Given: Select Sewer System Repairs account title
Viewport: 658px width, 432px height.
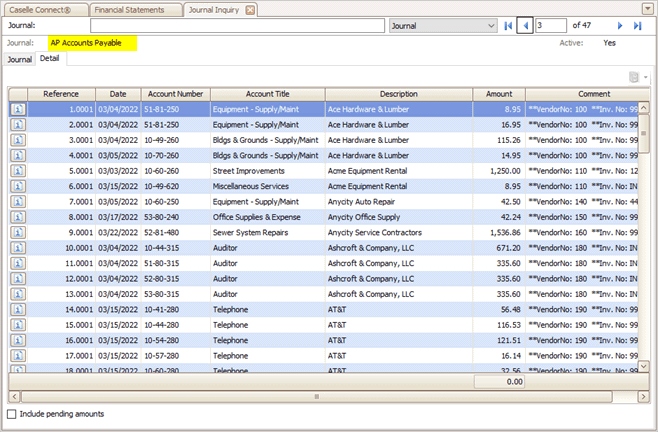Looking at the screenshot, I should [268, 233].
